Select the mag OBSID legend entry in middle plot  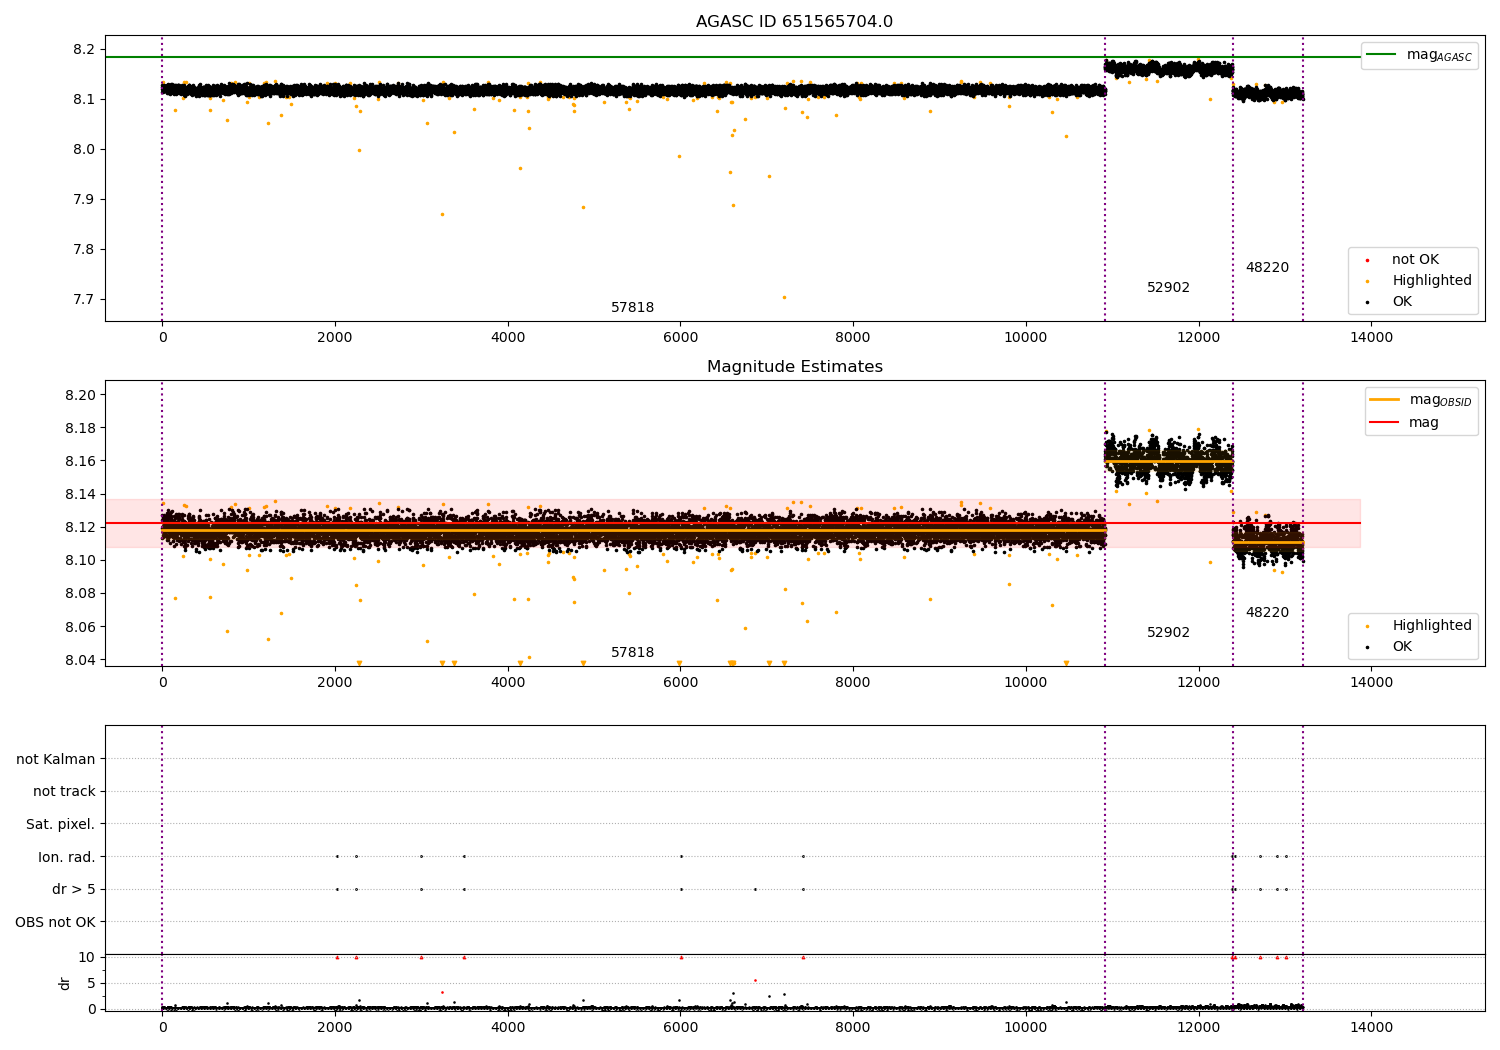click(x=1421, y=400)
